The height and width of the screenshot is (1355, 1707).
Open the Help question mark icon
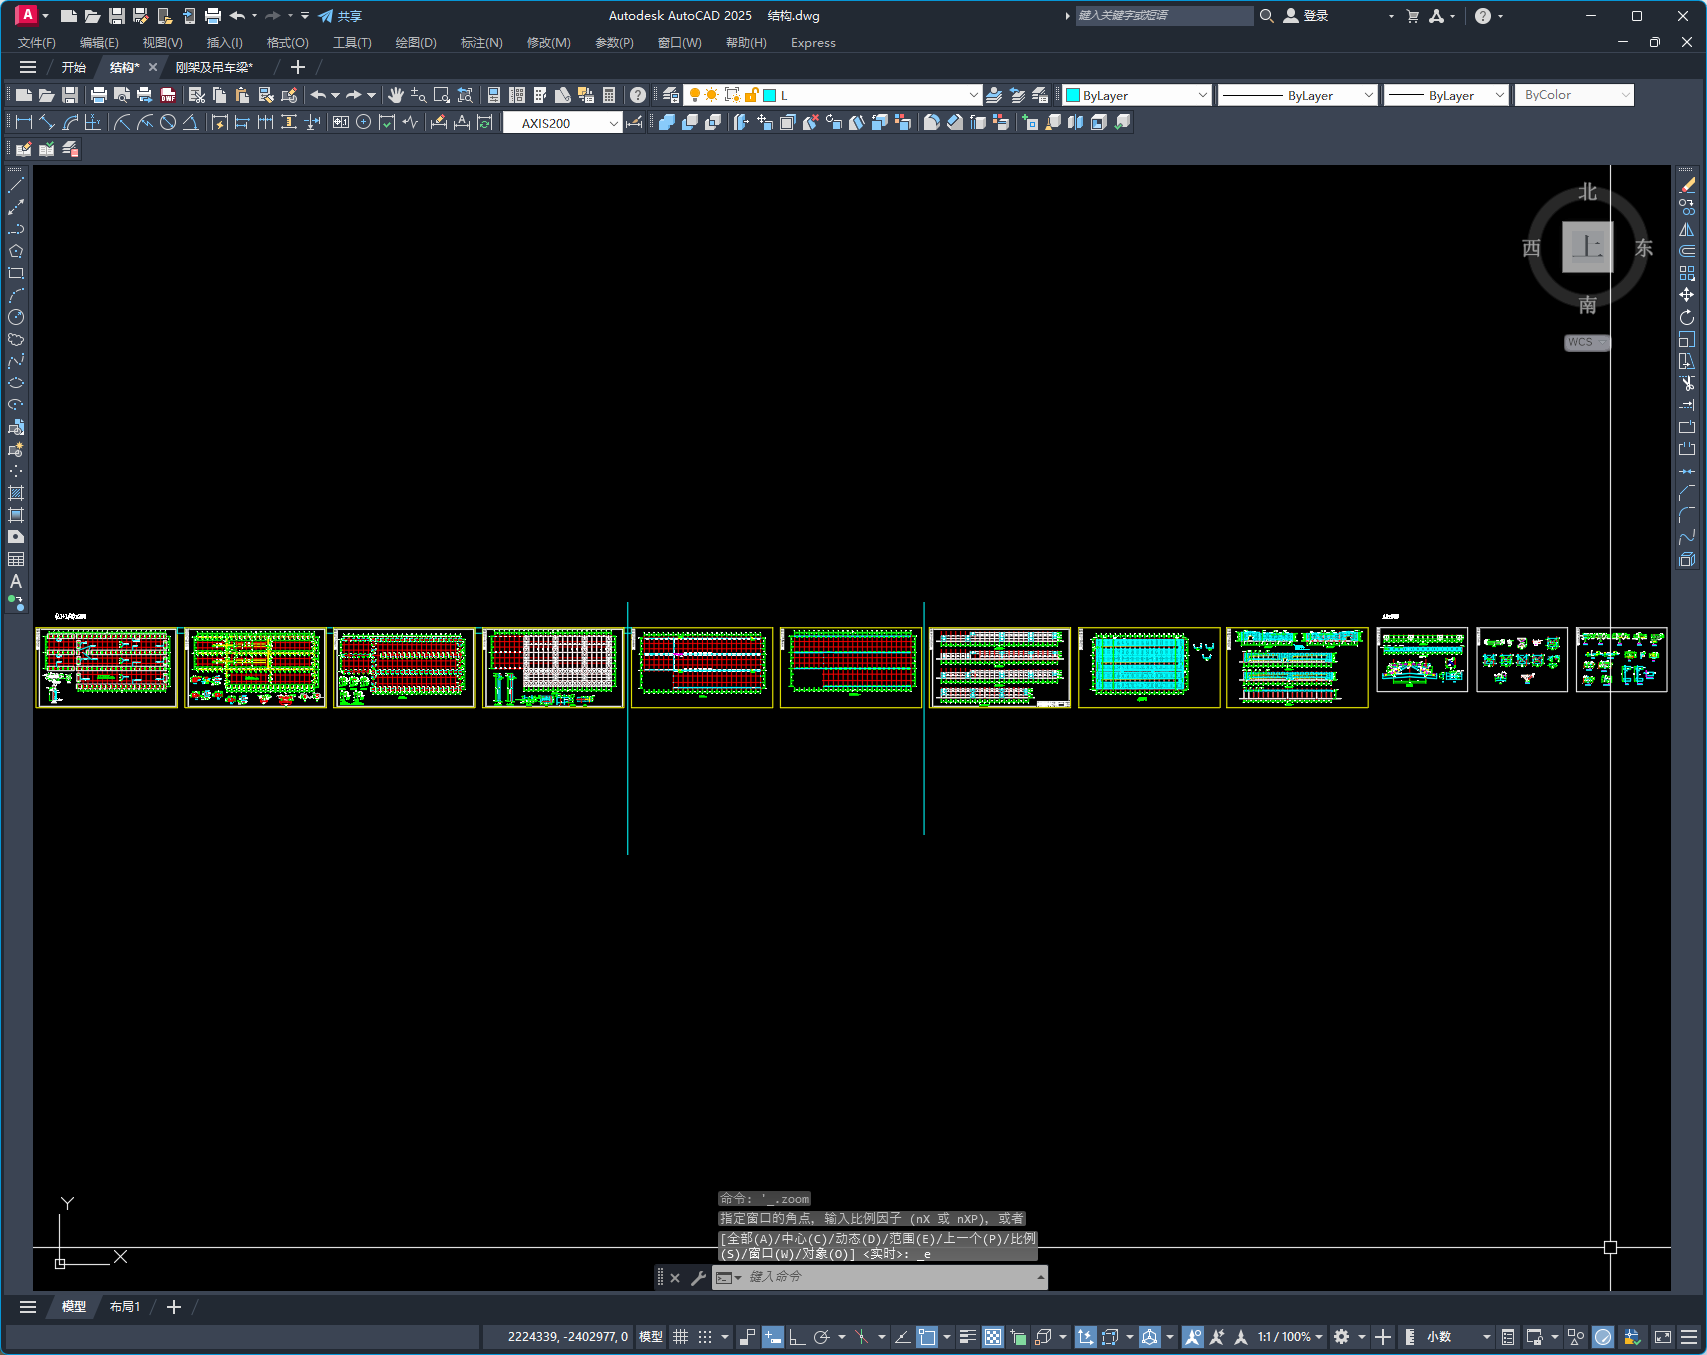coord(638,95)
